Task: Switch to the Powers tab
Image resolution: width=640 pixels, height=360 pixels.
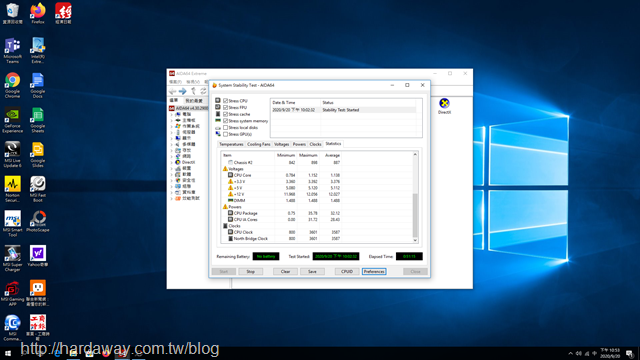Action: (x=299, y=144)
